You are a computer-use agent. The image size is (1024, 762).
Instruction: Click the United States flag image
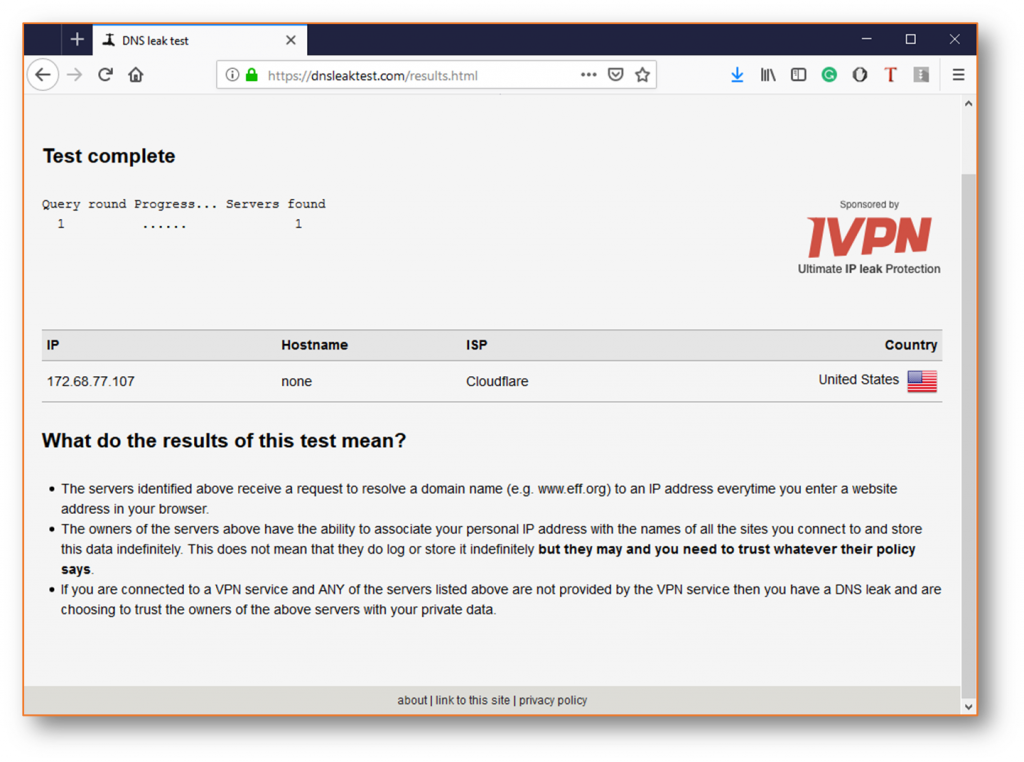click(x=922, y=381)
